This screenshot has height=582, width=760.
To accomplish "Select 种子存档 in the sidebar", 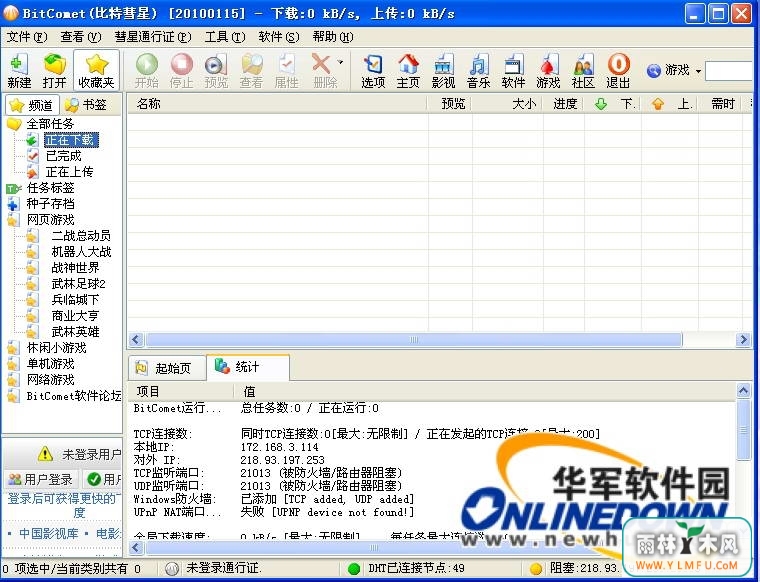I will [x=50, y=204].
